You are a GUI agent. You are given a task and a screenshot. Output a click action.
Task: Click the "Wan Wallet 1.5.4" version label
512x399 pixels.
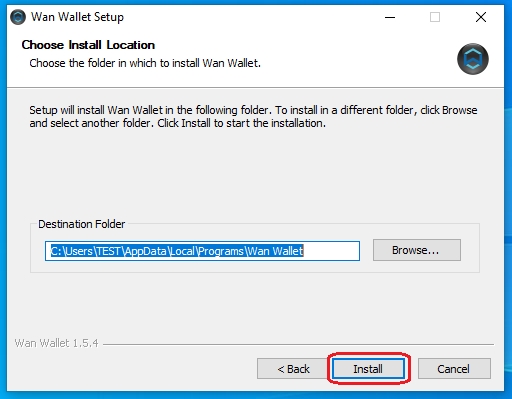coord(56,343)
